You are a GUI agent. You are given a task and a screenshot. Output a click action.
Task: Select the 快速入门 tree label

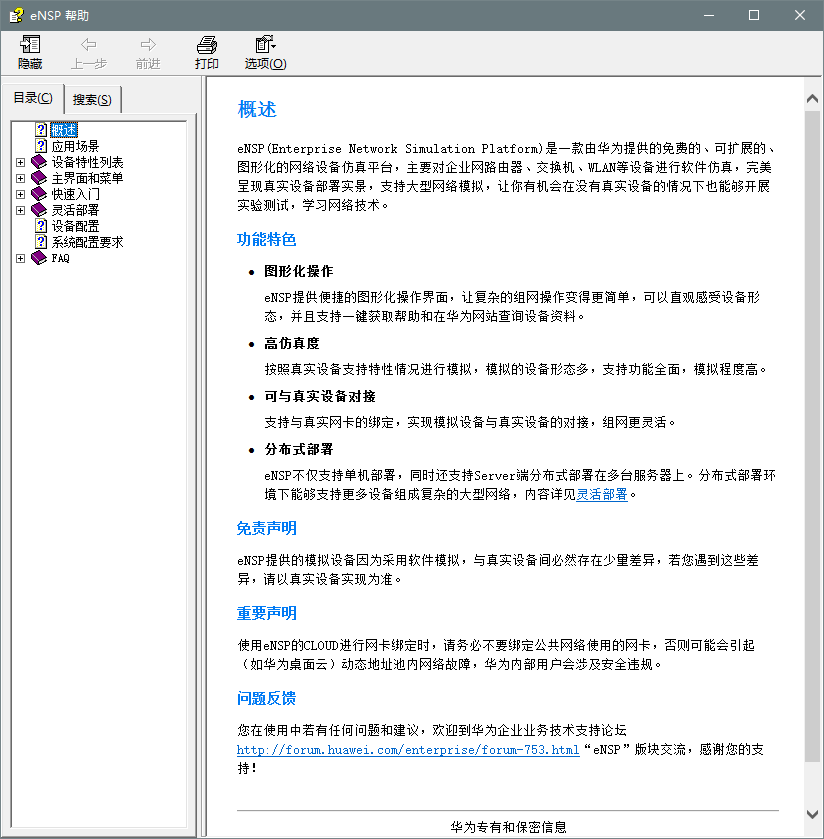(x=75, y=194)
